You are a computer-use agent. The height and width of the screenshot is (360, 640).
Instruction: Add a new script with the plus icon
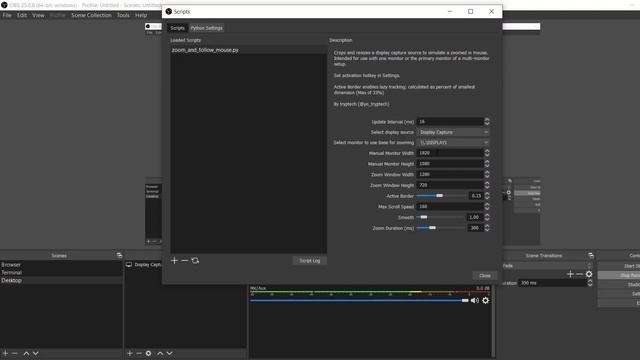174,260
